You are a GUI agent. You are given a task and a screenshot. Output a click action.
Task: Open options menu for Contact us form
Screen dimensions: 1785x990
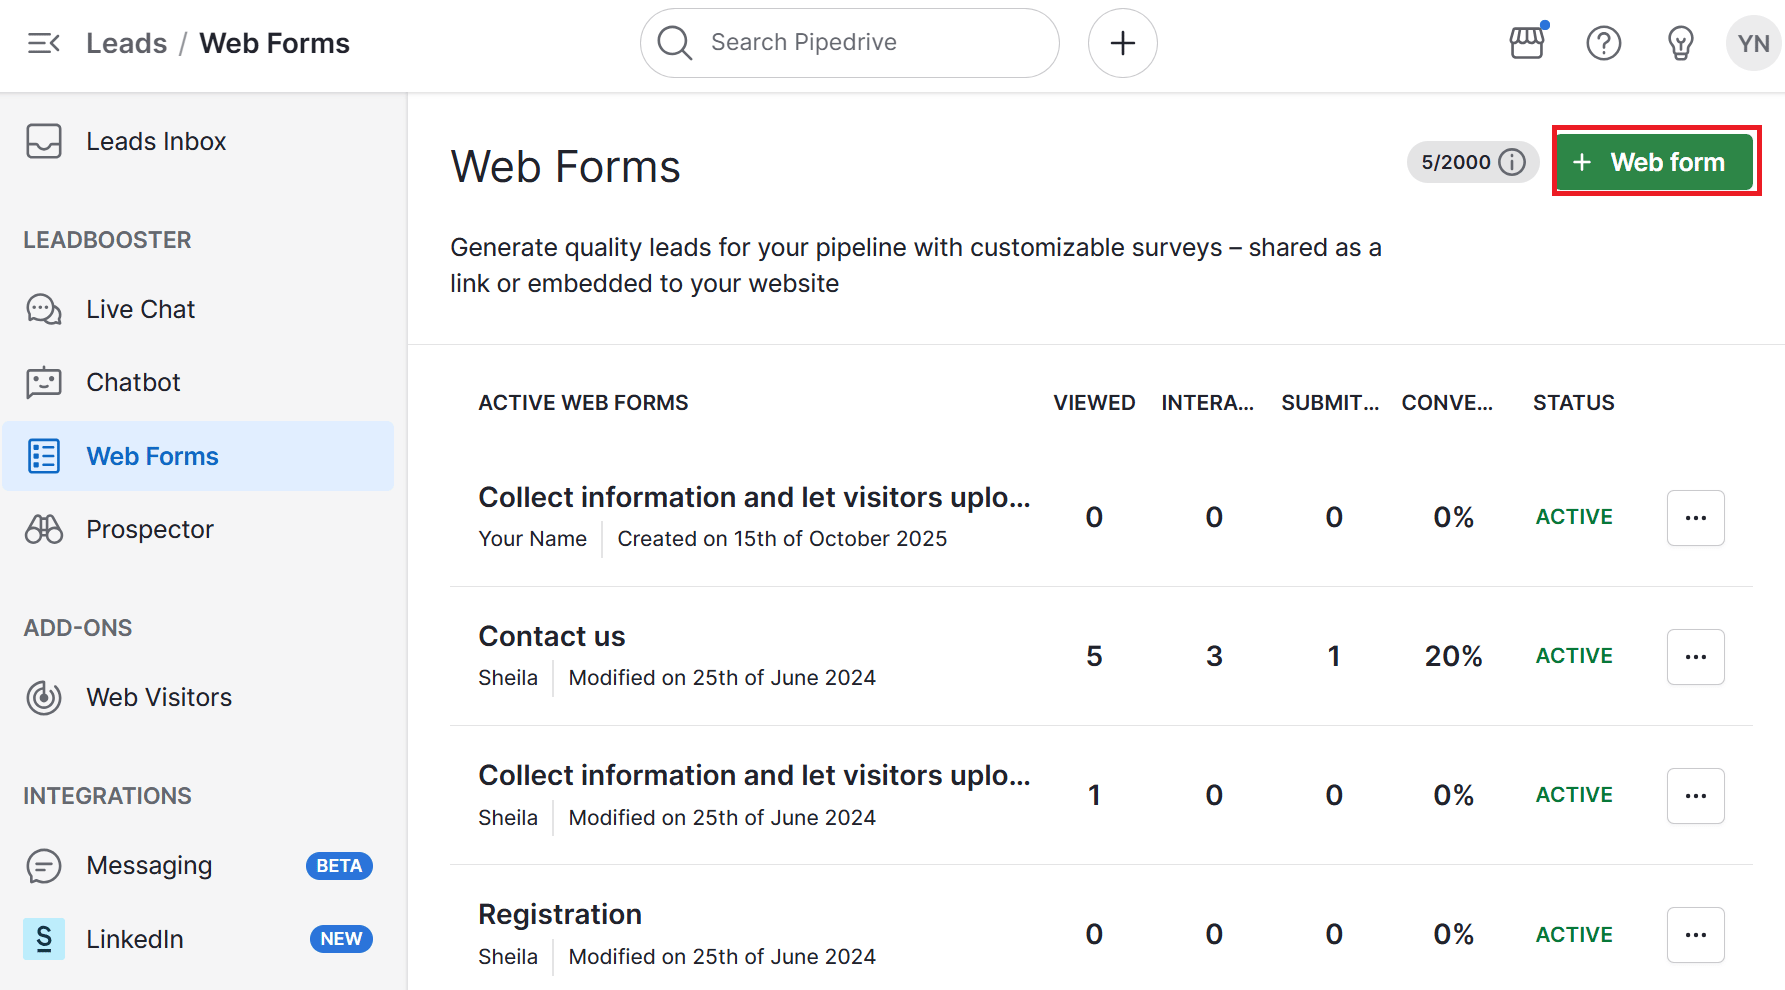pyautogui.click(x=1695, y=657)
